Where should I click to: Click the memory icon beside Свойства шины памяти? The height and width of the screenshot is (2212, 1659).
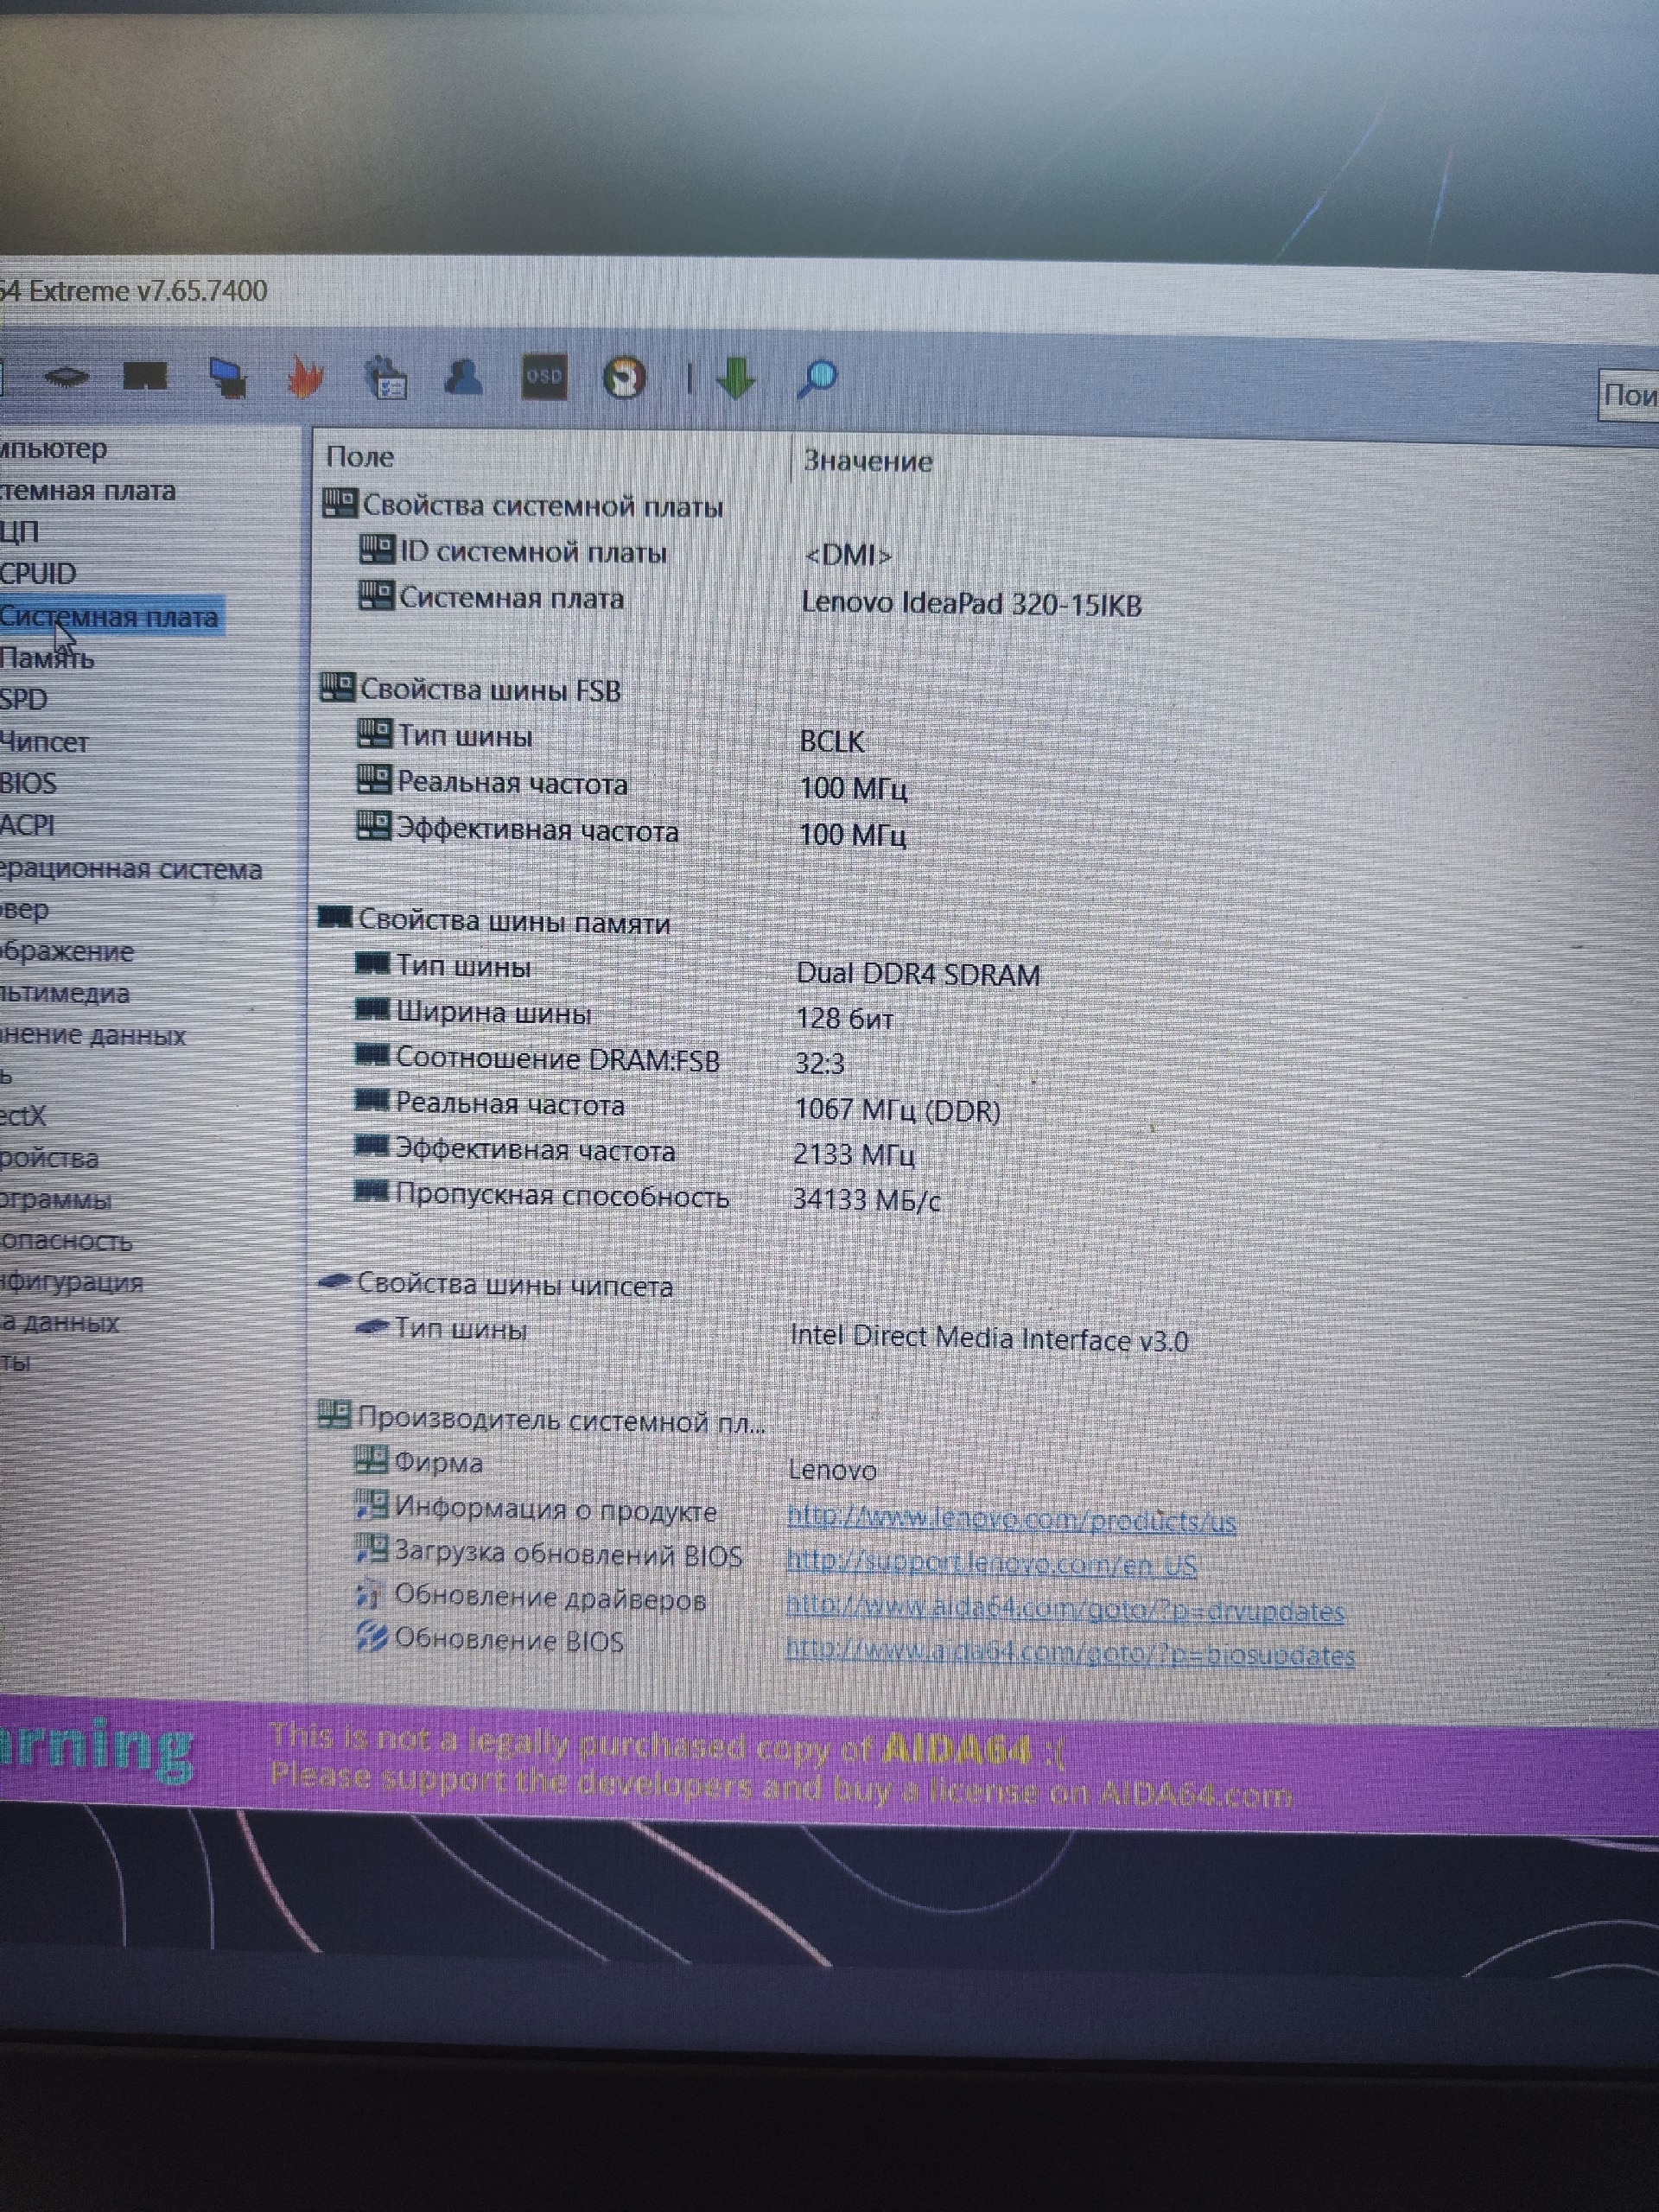click(335, 917)
